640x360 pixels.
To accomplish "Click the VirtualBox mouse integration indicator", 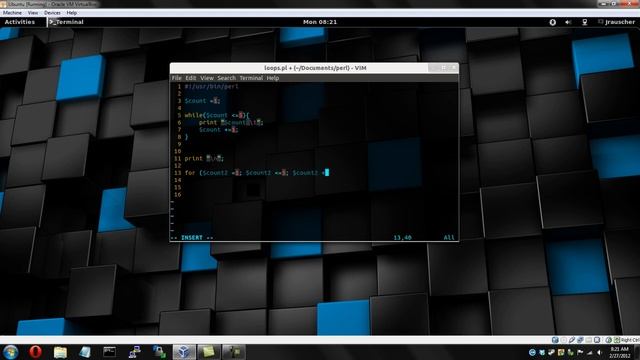I will coord(609,340).
